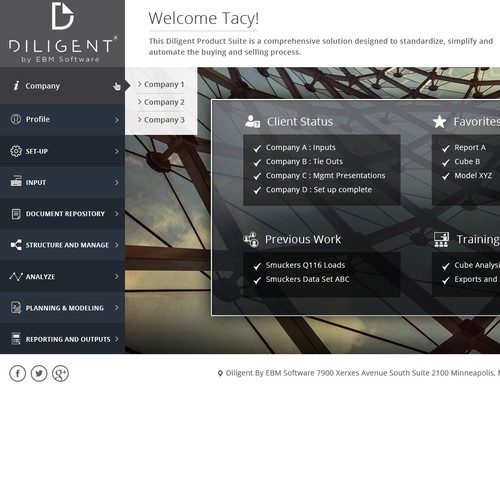
Task: Expand the Profile menu chevron
Action: pyautogui.click(x=116, y=120)
